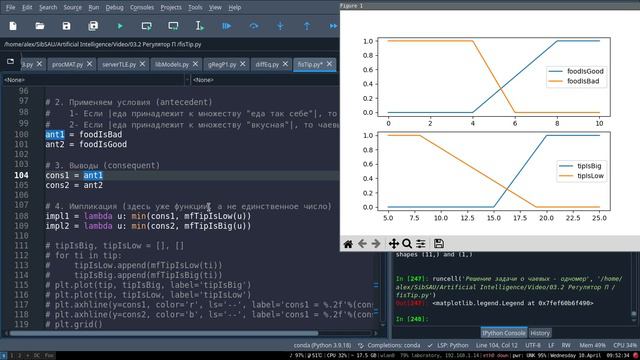This screenshot has height=360, width=640.
Task: Activate zoom-to-rectangle tool in figure
Action: 407,244
